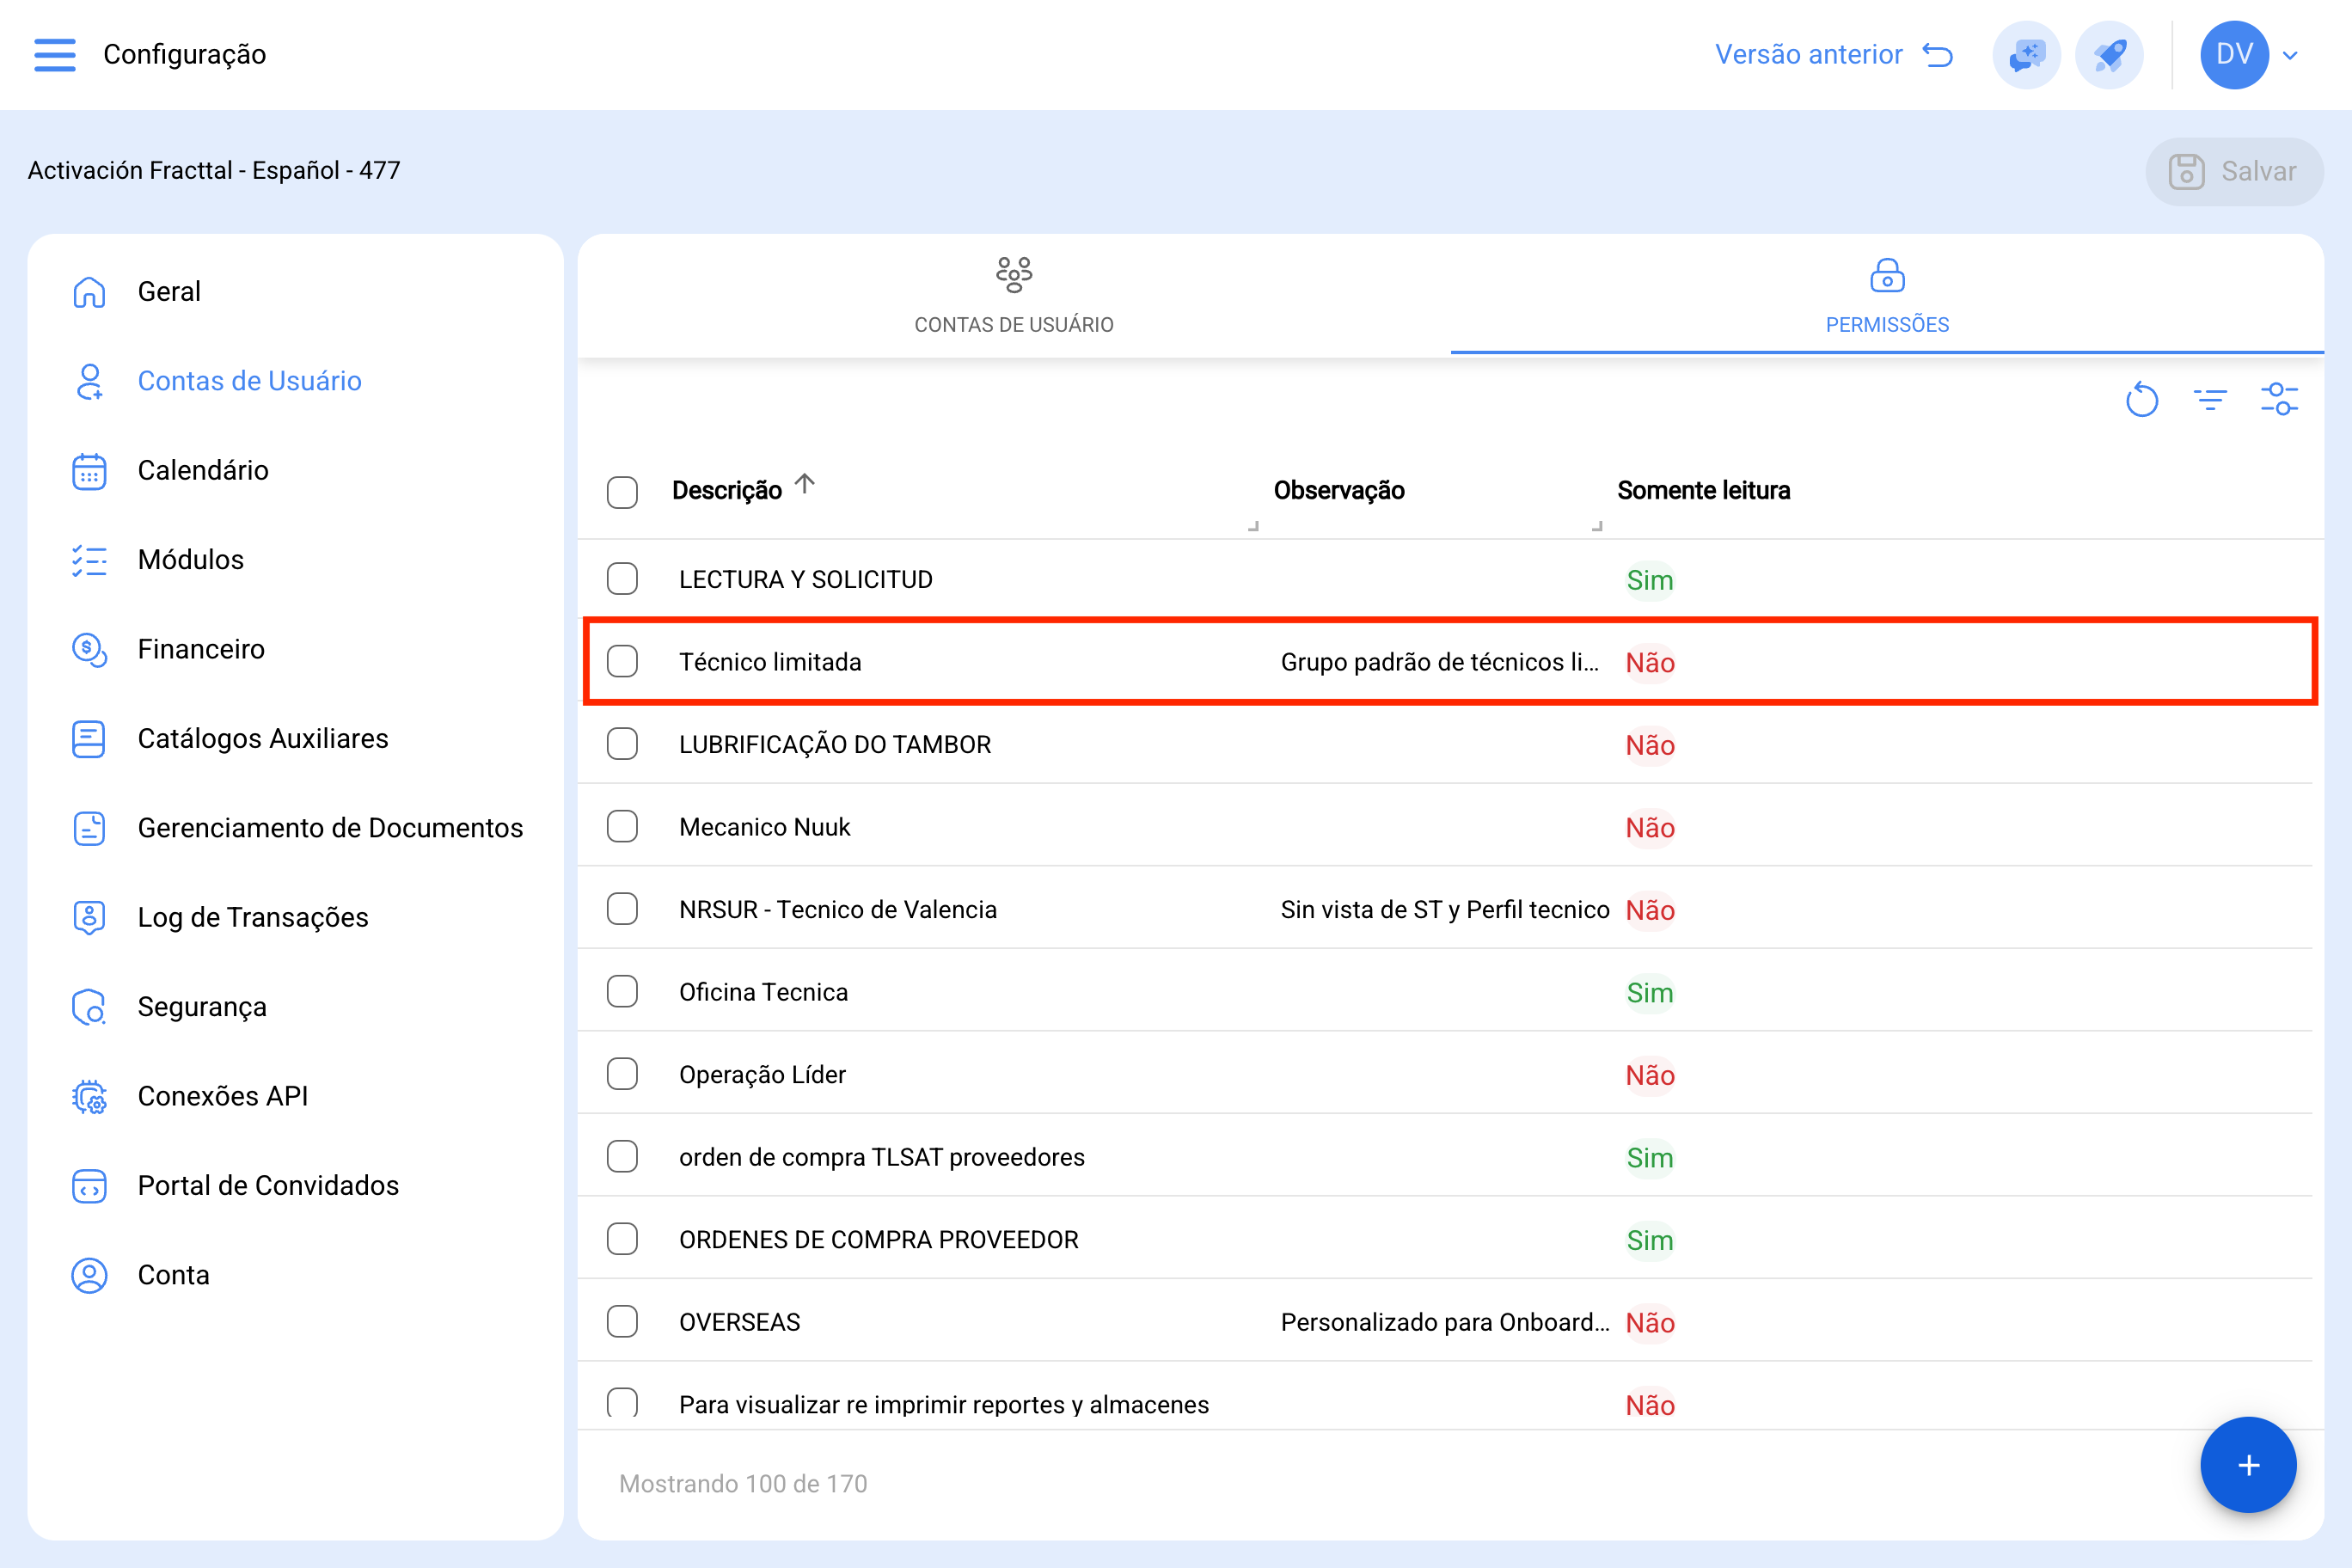
Task: Click the Descrição column resize handle
Action: 1253,526
